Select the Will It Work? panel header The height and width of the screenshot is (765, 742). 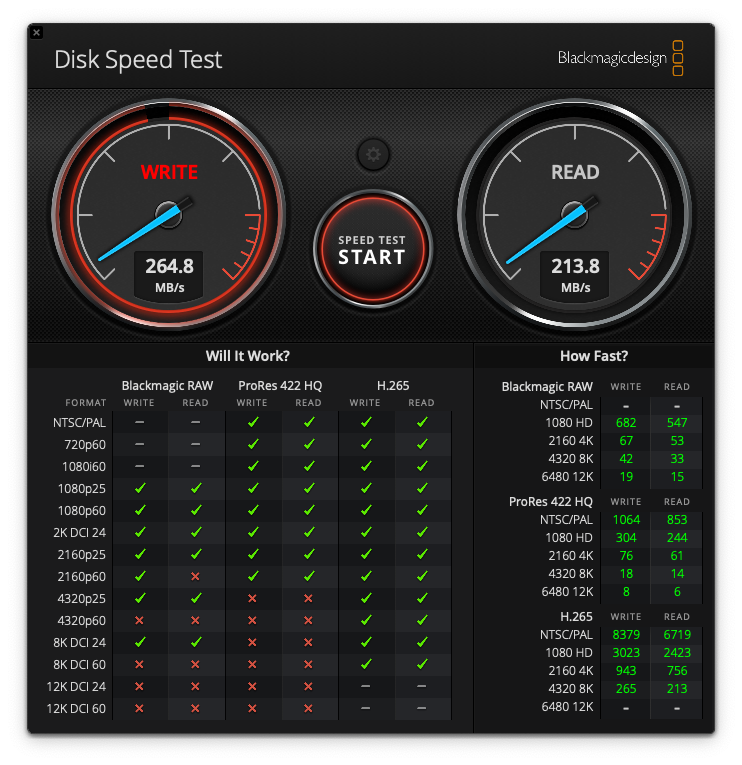pyautogui.click(x=248, y=355)
